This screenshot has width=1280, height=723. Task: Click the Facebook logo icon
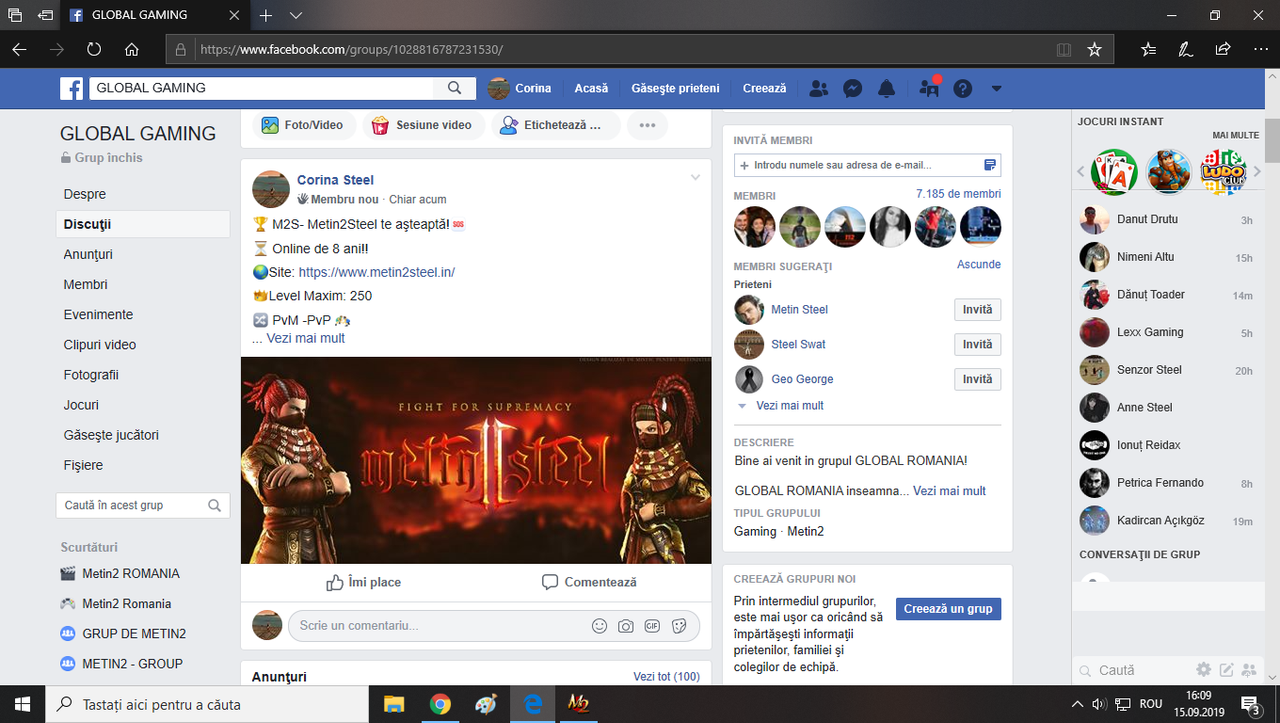72,89
